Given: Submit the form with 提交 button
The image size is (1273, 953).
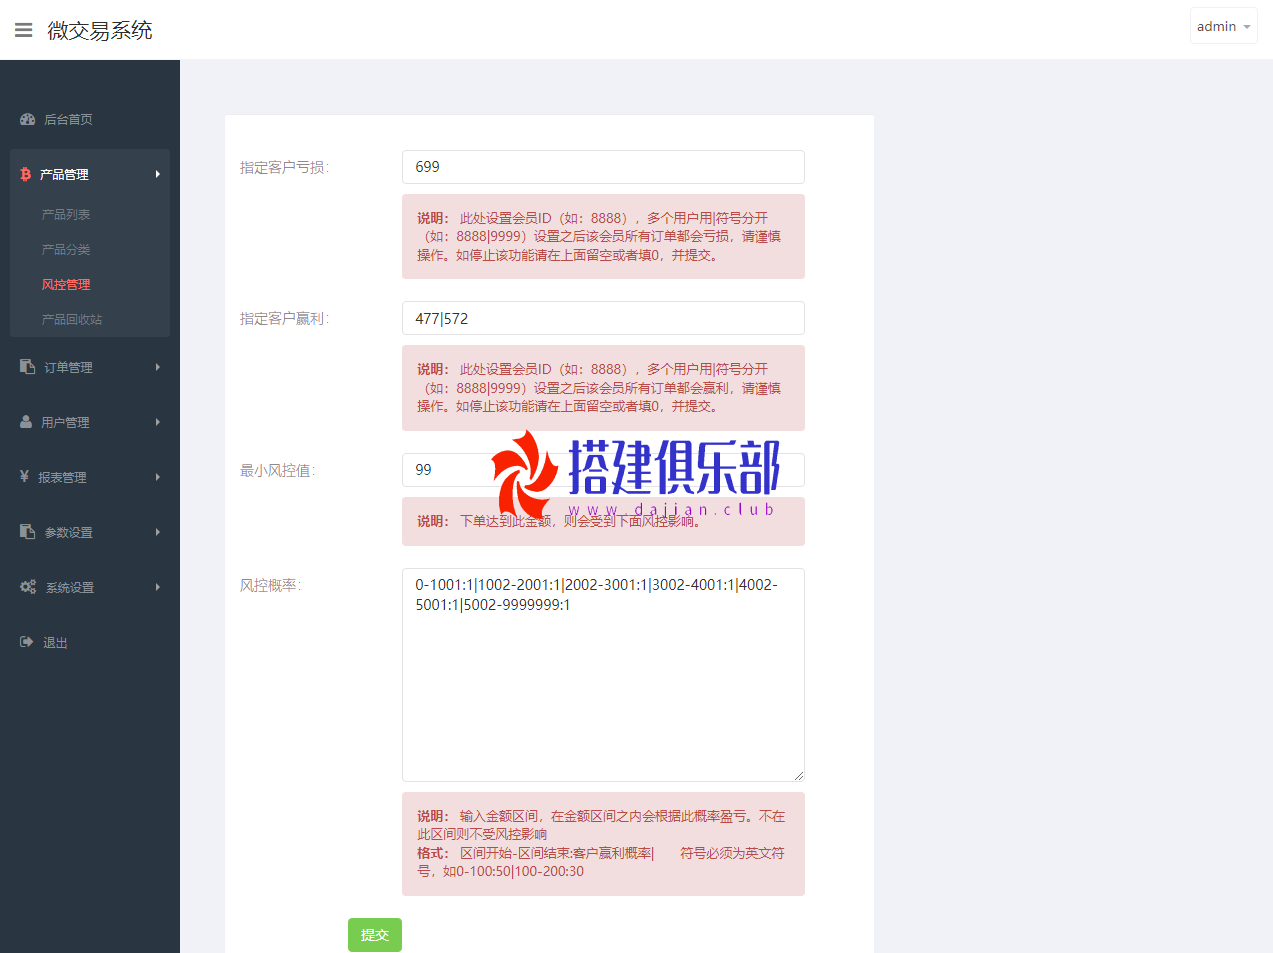Looking at the screenshot, I should click(375, 935).
